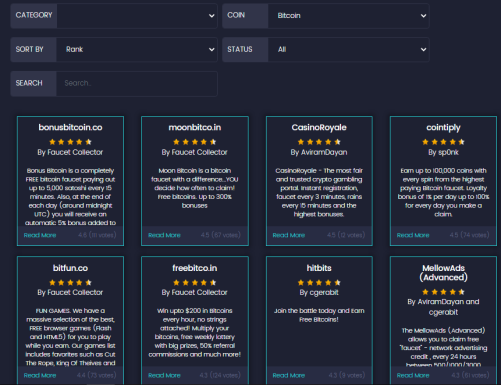Click the Moon Bitcoin description paragraph
The height and width of the screenshot is (385, 501).
(x=195, y=188)
